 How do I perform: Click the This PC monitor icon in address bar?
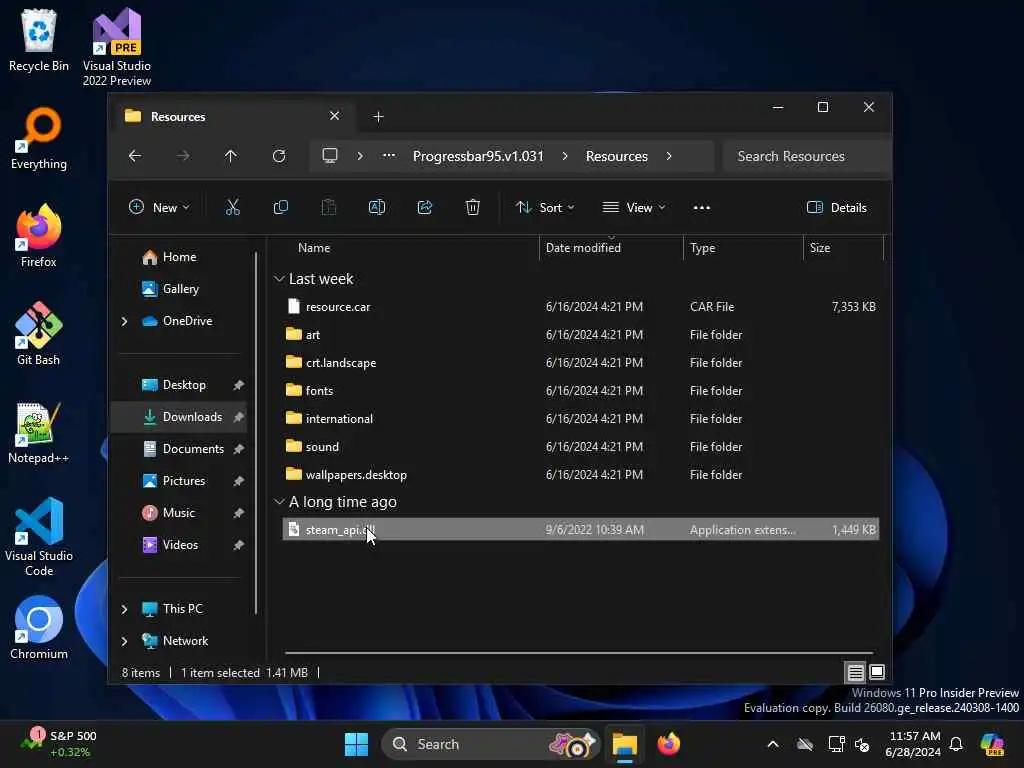click(x=330, y=156)
